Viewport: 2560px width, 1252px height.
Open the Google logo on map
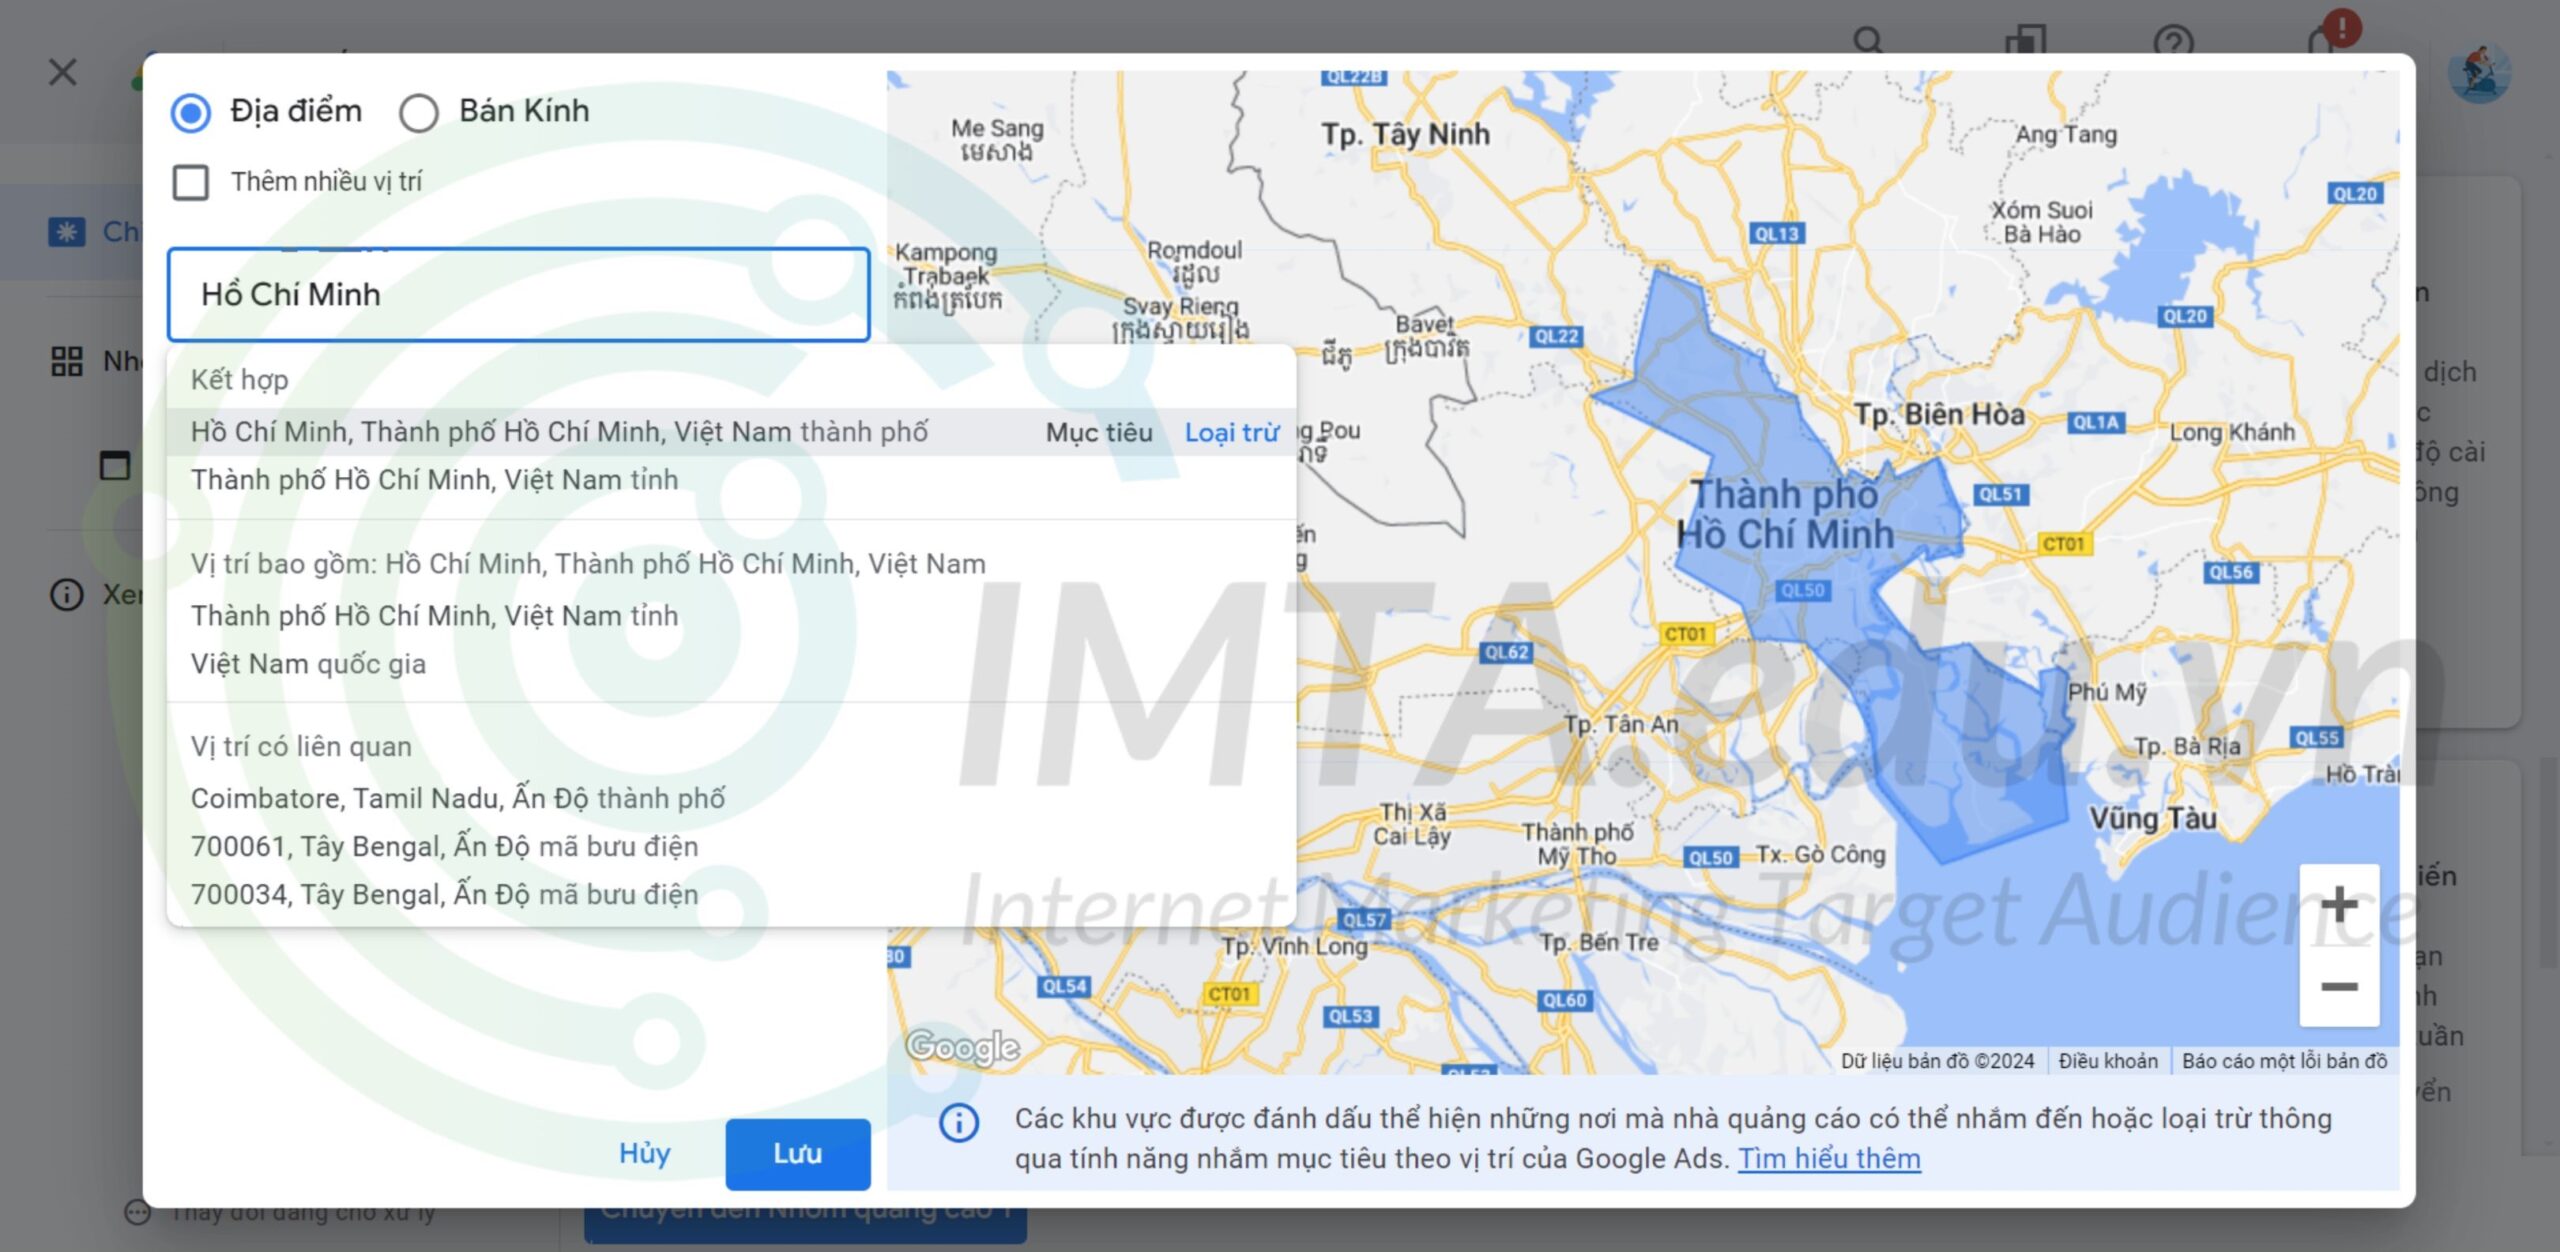[x=962, y=1046]
